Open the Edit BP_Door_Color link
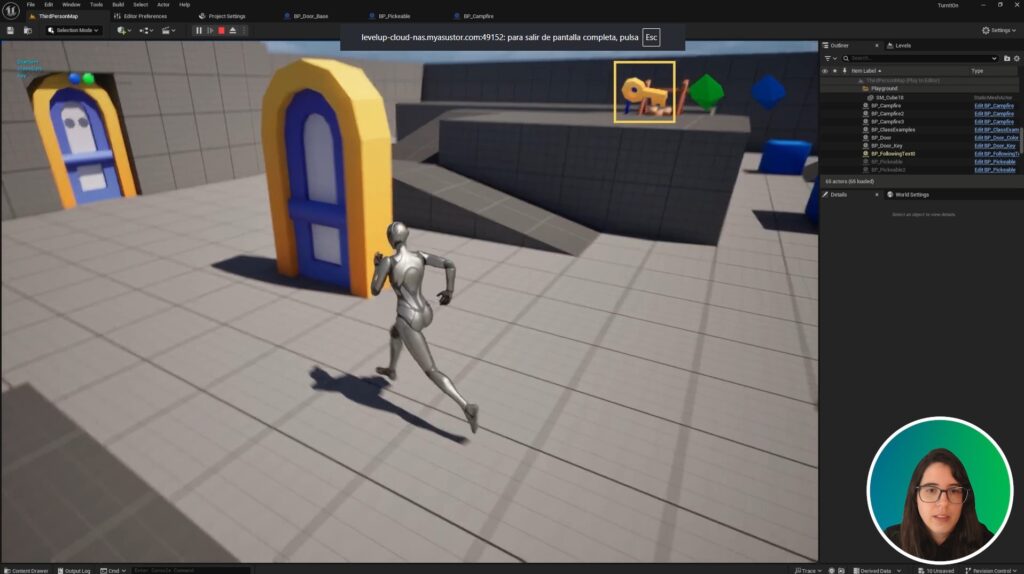This screenshot has width=1024, height=574. coord(996,138)
